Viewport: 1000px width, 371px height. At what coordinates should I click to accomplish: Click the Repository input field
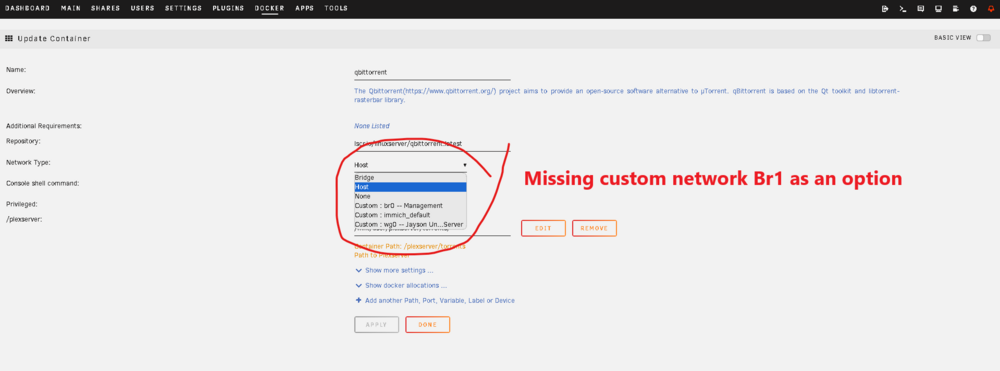pos(432,144)
